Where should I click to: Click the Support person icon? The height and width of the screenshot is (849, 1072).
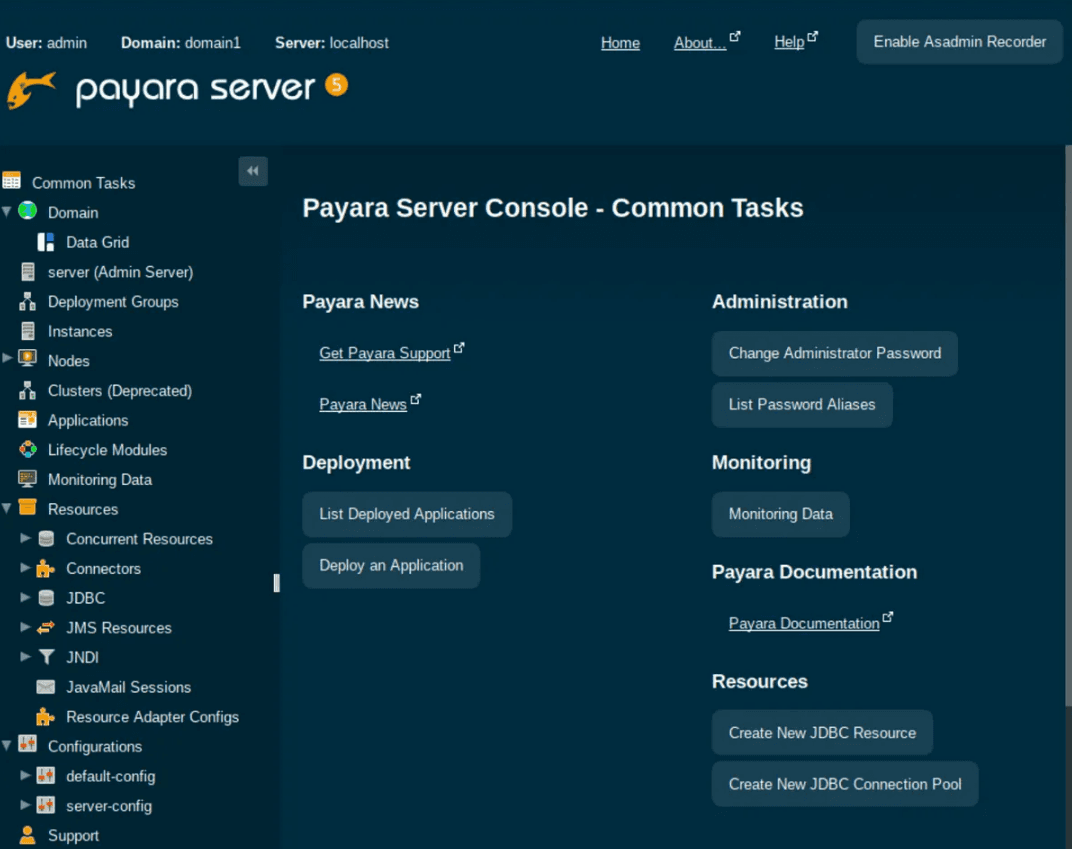[x=29, y=835]
